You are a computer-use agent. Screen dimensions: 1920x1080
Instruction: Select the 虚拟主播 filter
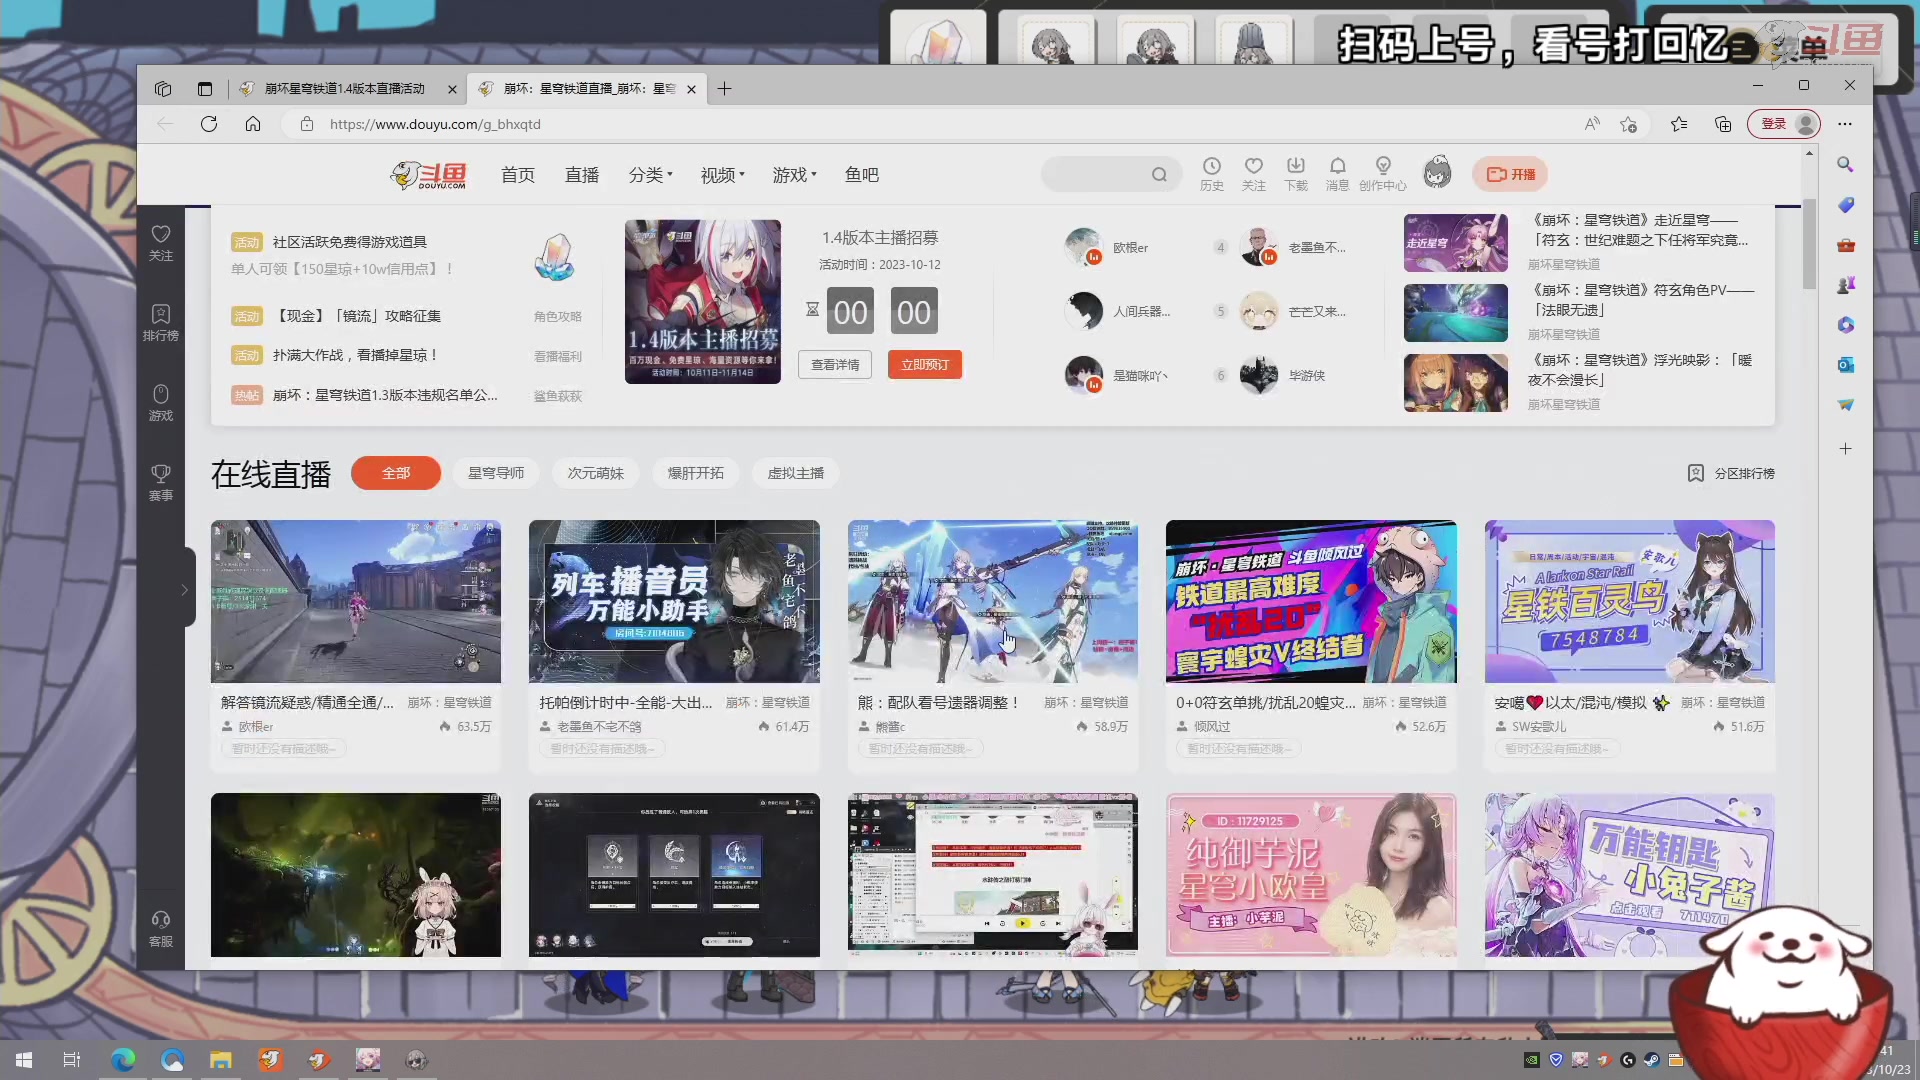(x=796, y=473)
